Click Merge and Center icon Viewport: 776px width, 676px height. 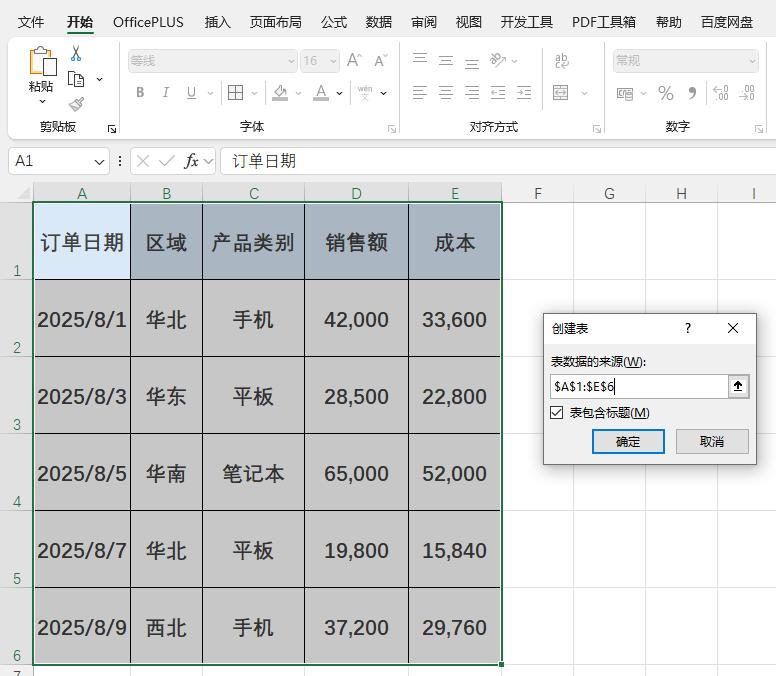tap(560, 93)
